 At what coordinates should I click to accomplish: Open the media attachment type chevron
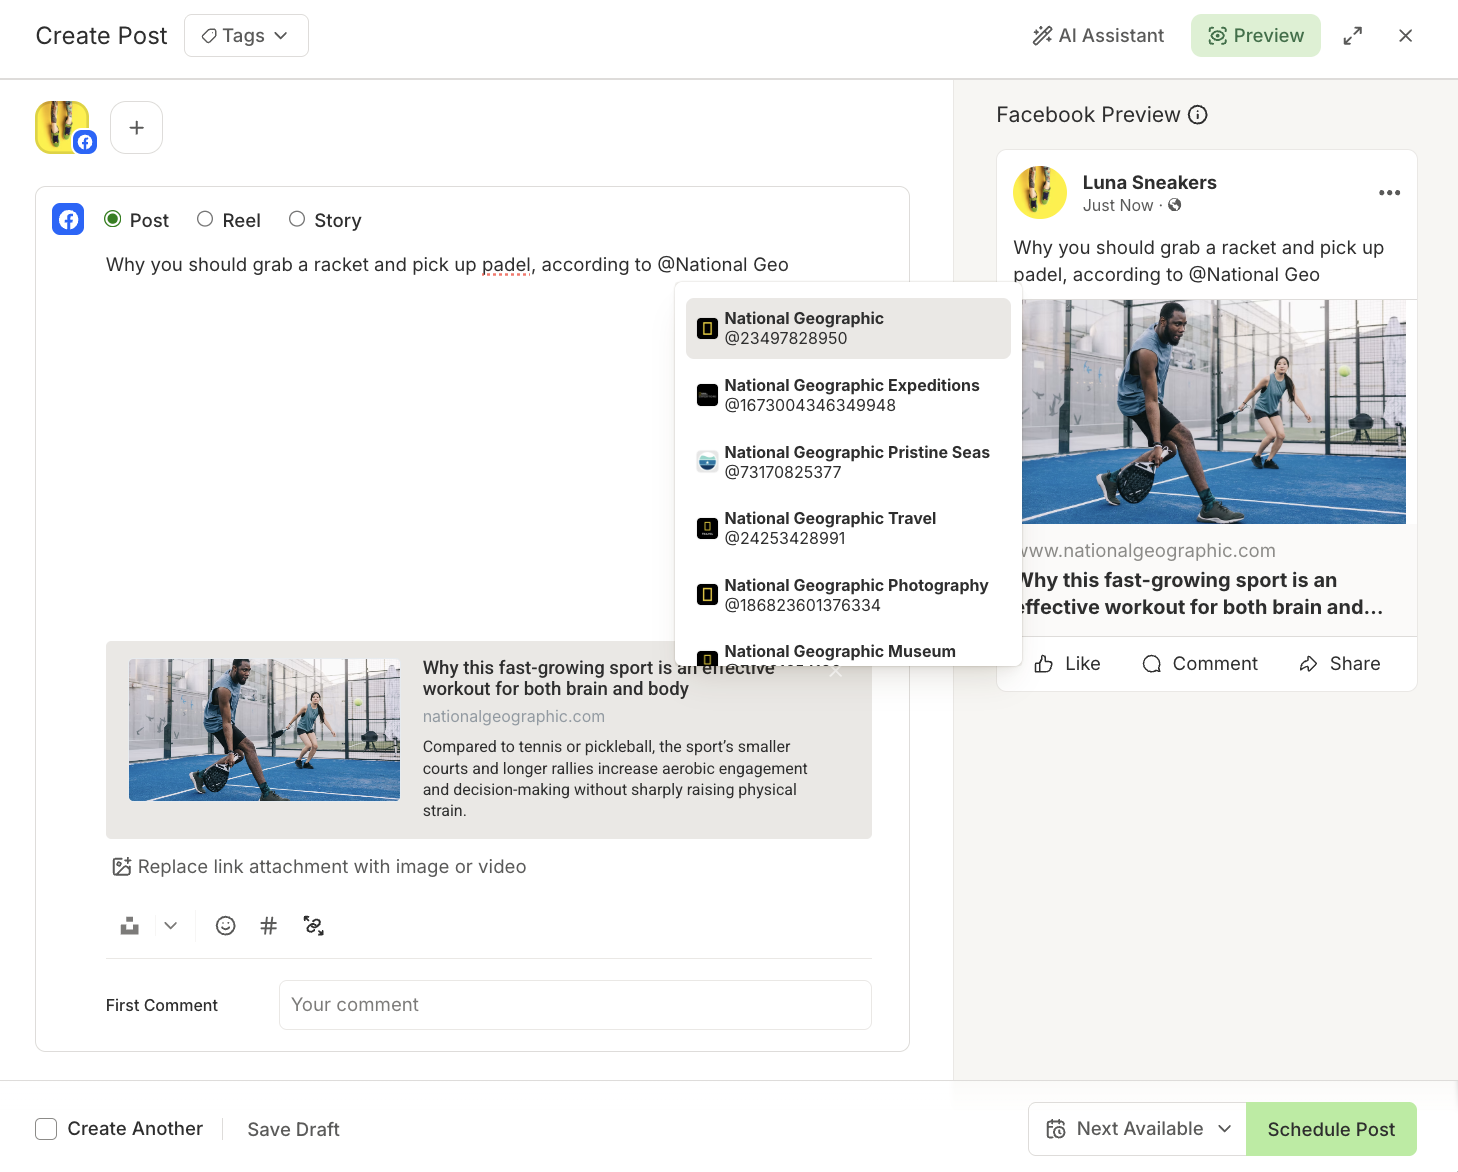[169, 925]
